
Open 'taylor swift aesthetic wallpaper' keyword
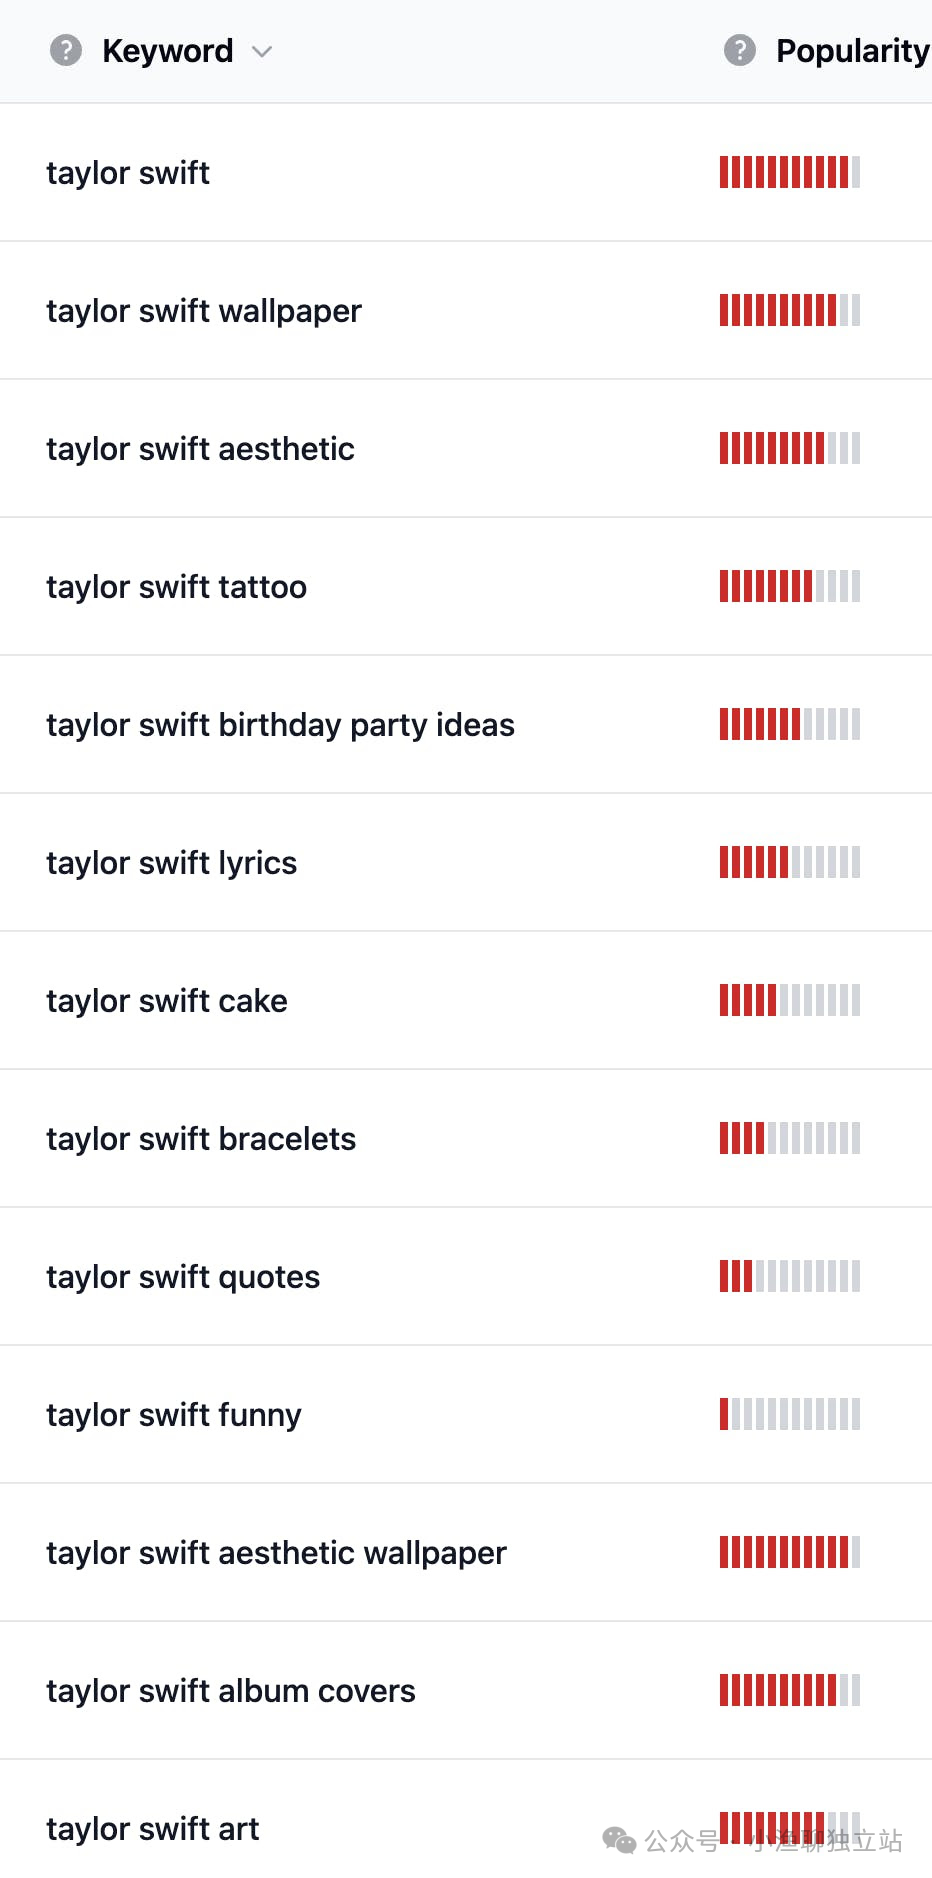coord(276,1553)
